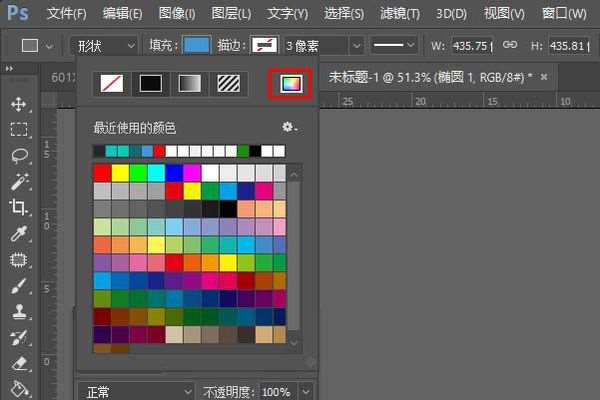Open the stroke line style dropdown
Screen dimensions: 600x400
(x=394, y=45)
